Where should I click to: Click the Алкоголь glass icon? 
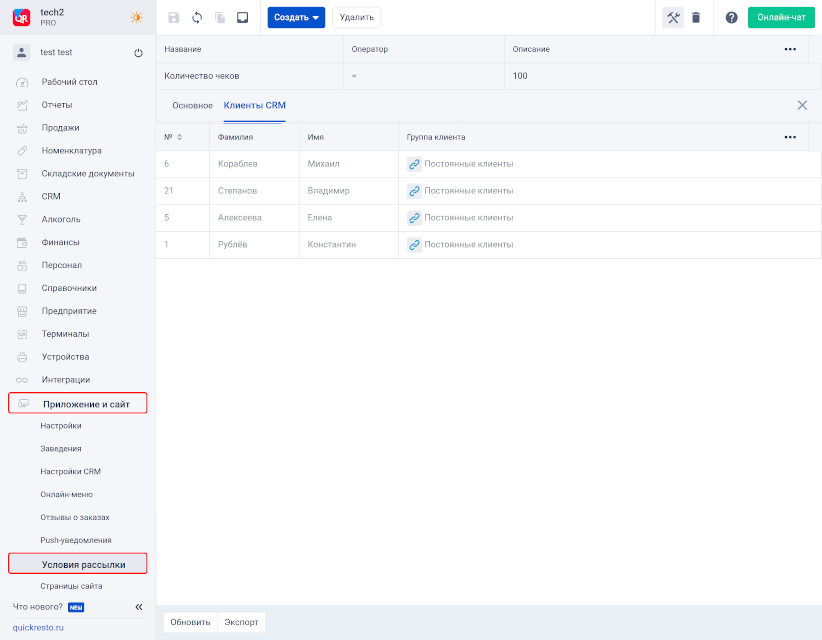click(x=22, y=220)
